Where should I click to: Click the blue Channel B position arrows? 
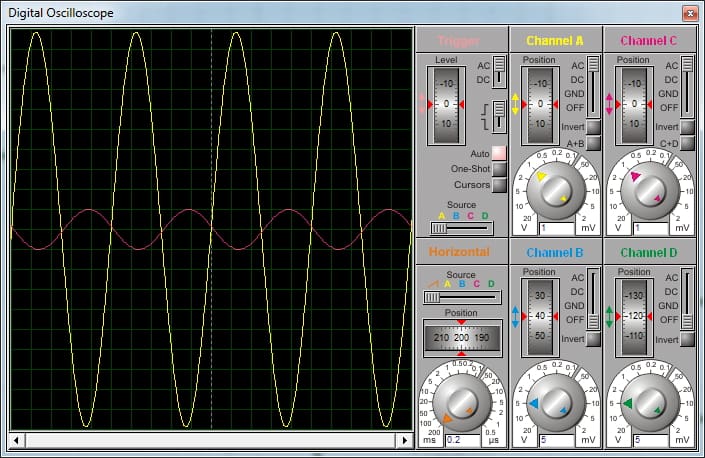click(x=515, y=317)
